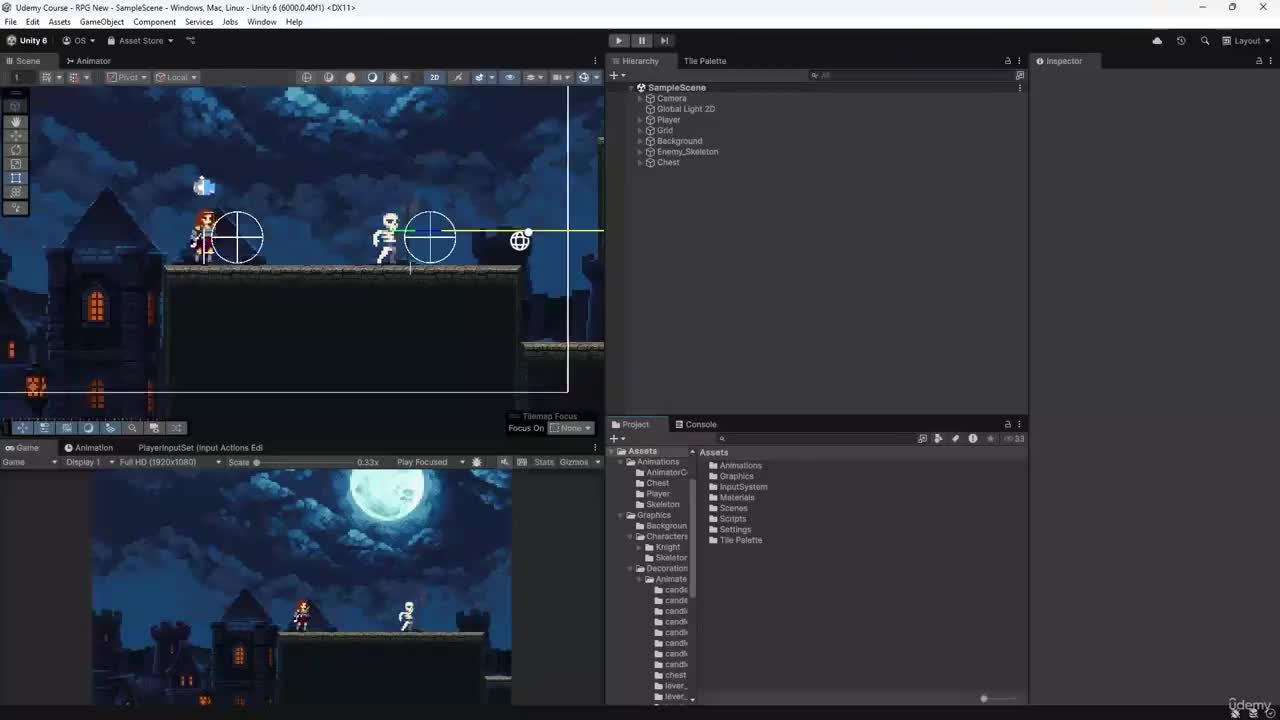Adjust the Project icon size slider

pyautogui.click(x=998, y=698)
